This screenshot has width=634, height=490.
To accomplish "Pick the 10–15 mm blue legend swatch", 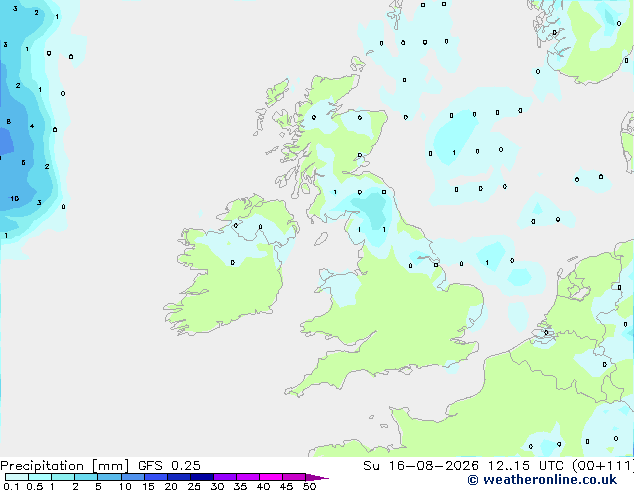I will (132, 477).
